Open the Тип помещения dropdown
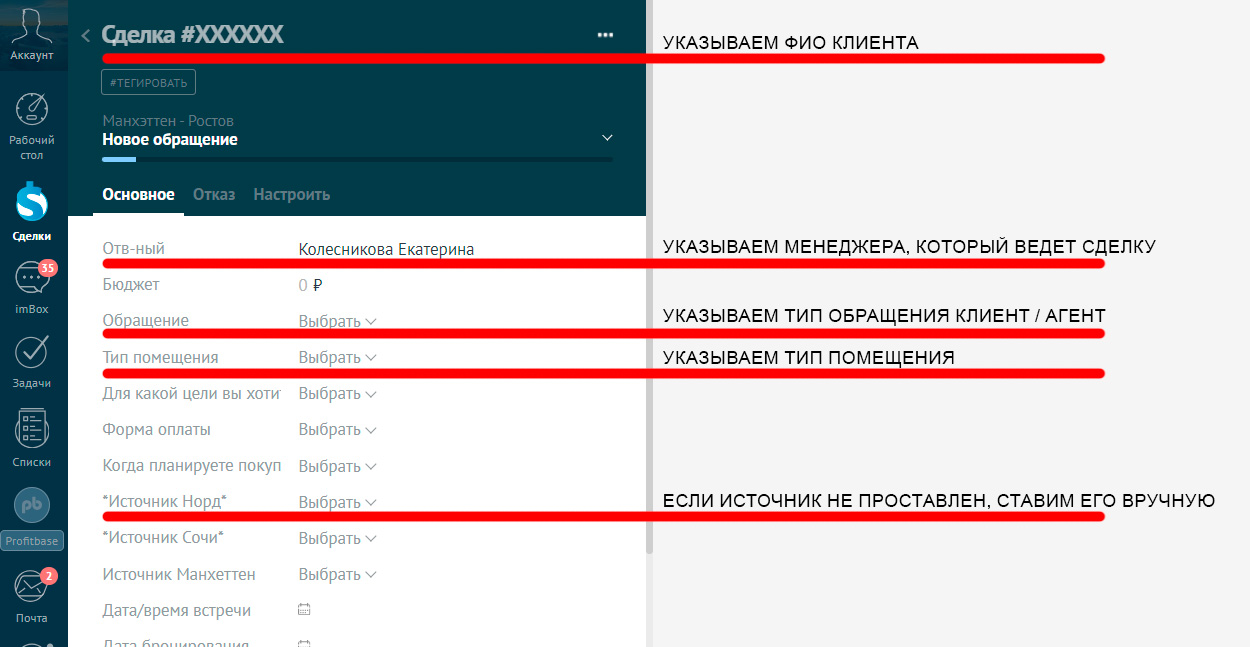This screenshot has height=647, width=1250. 337,358
